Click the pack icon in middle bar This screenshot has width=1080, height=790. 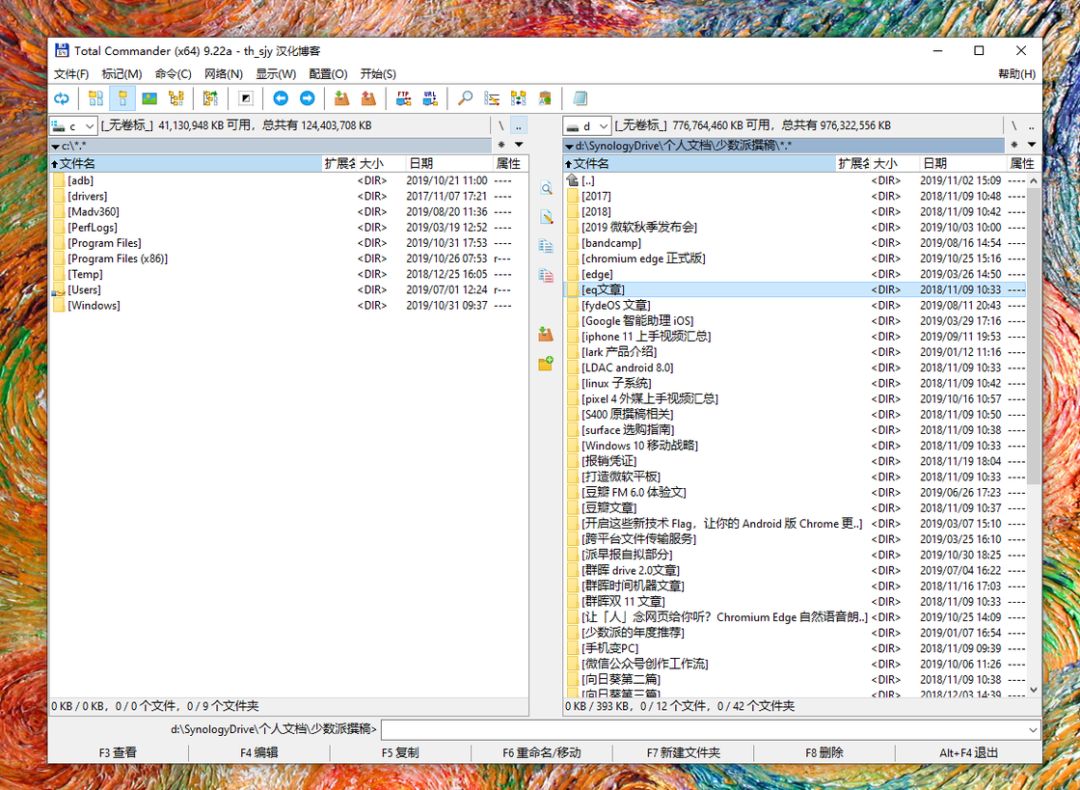tap(546, 334)
